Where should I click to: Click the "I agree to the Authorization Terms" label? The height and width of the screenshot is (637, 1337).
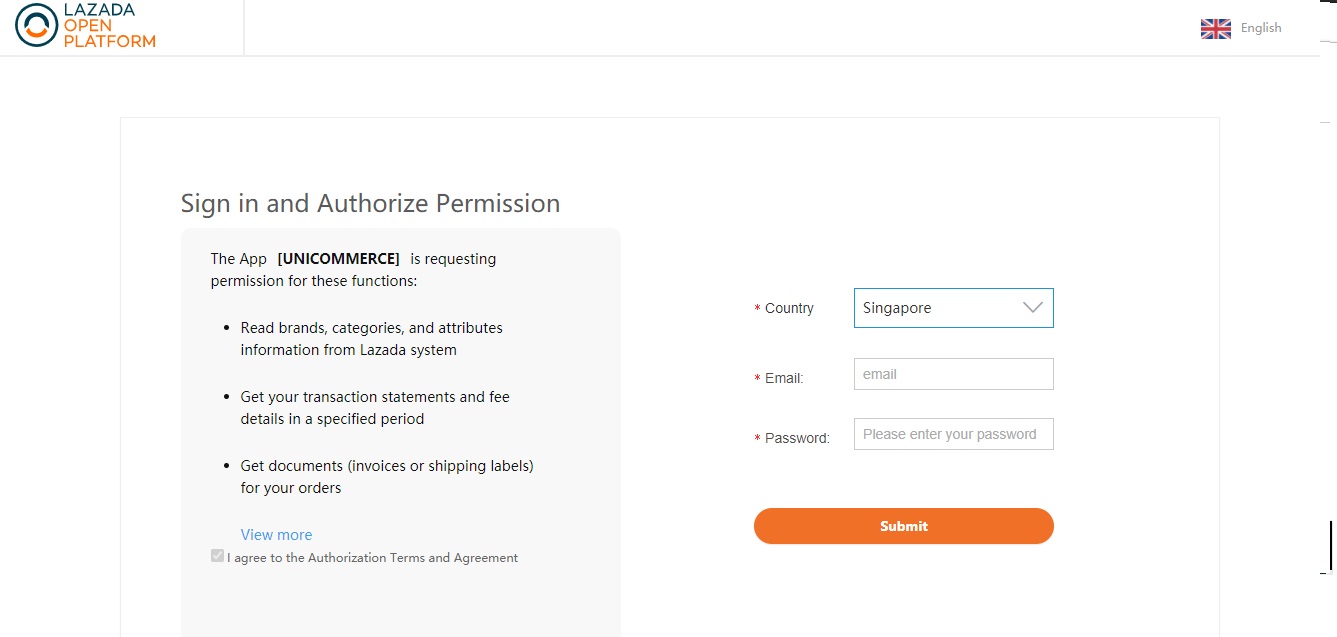tap(372, 558)
